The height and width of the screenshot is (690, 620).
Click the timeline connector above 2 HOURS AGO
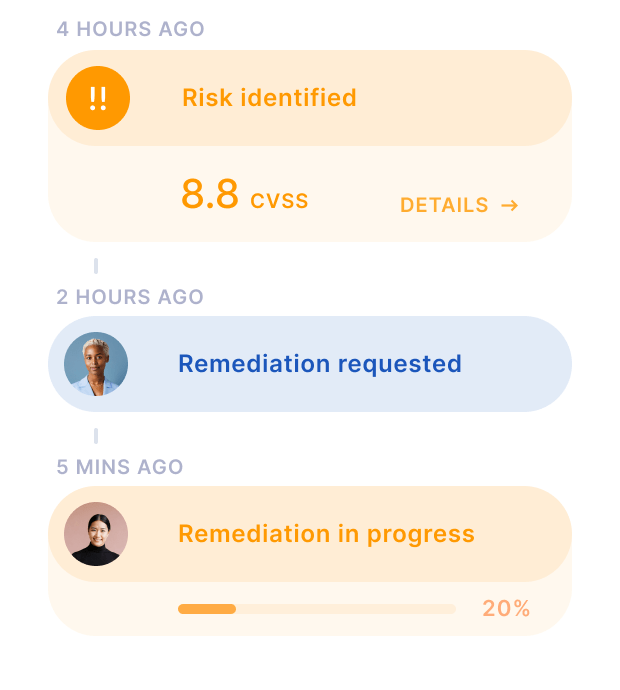[x=96, y=266]
